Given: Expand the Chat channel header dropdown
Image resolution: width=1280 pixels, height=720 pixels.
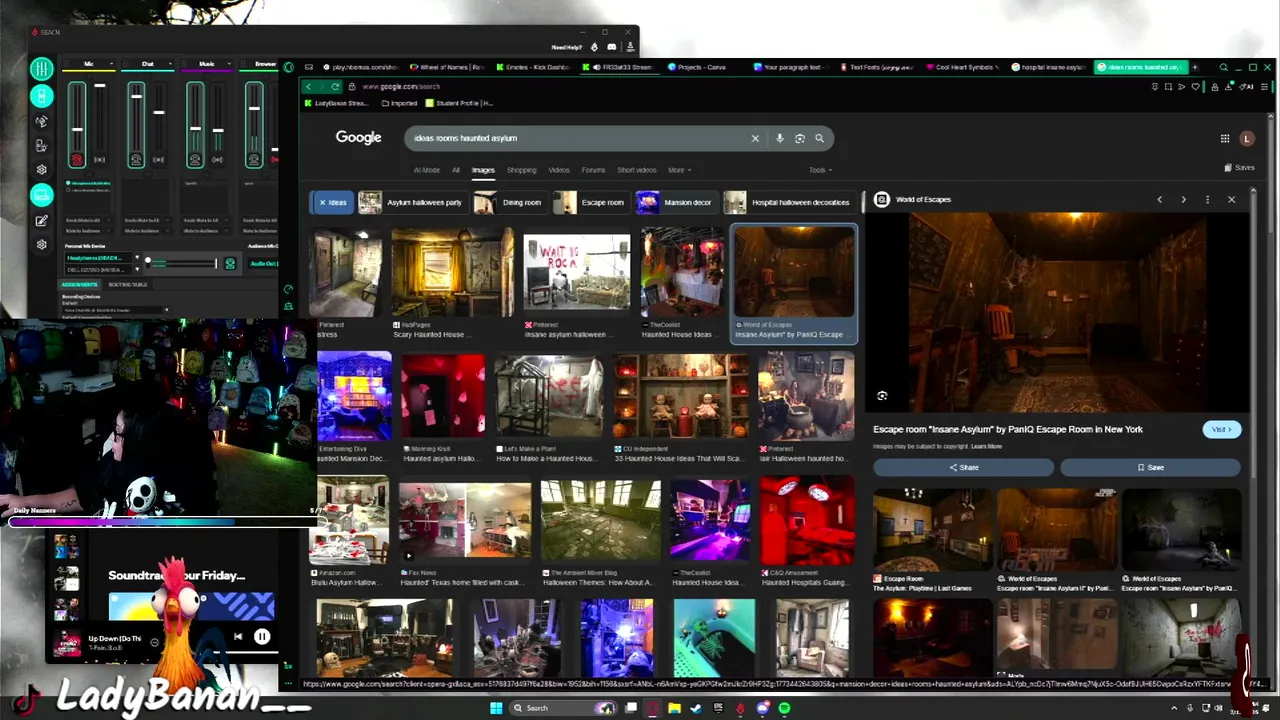Looking at the screenshot, I should [x=170, y=64].
